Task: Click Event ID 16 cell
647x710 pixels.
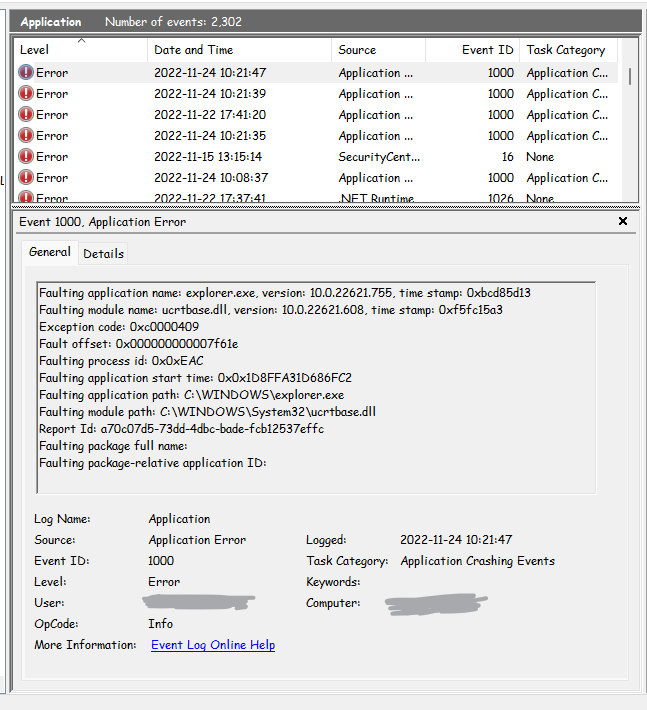Action: [508, 157]
